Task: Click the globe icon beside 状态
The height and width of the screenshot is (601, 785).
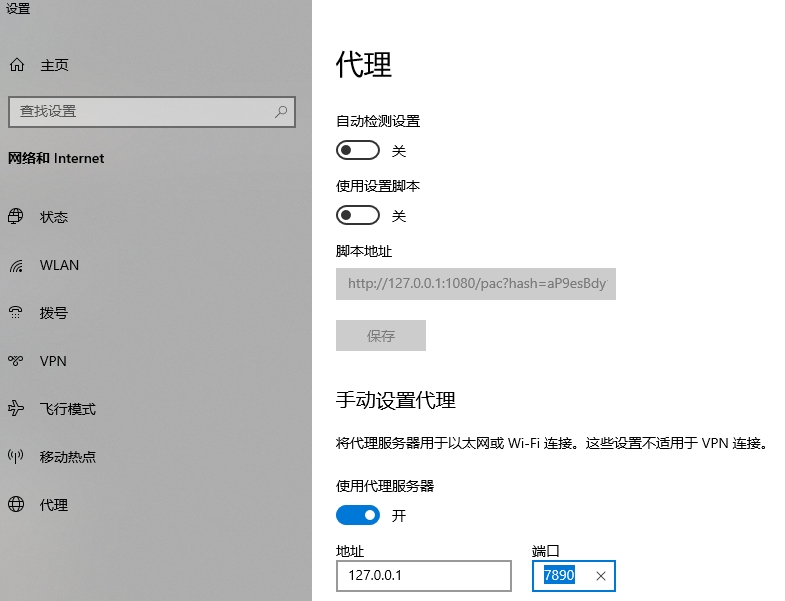Action: coord(16,217)
